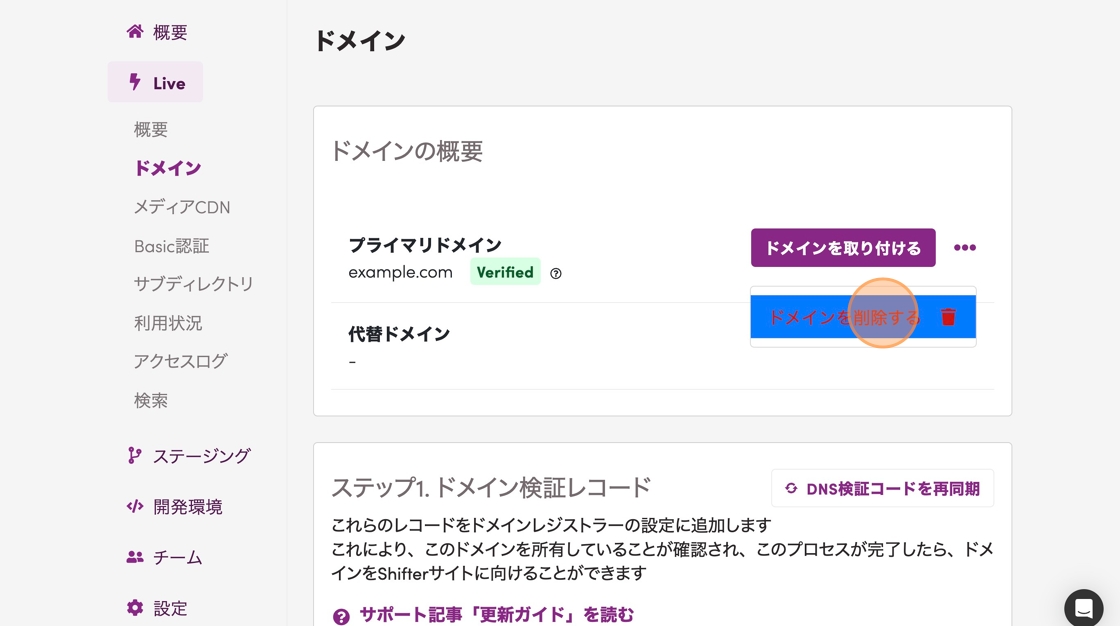The image size is (1120, 626).
Task: Click the branch icon for ステージング
Action: click(x=135, y=456)
